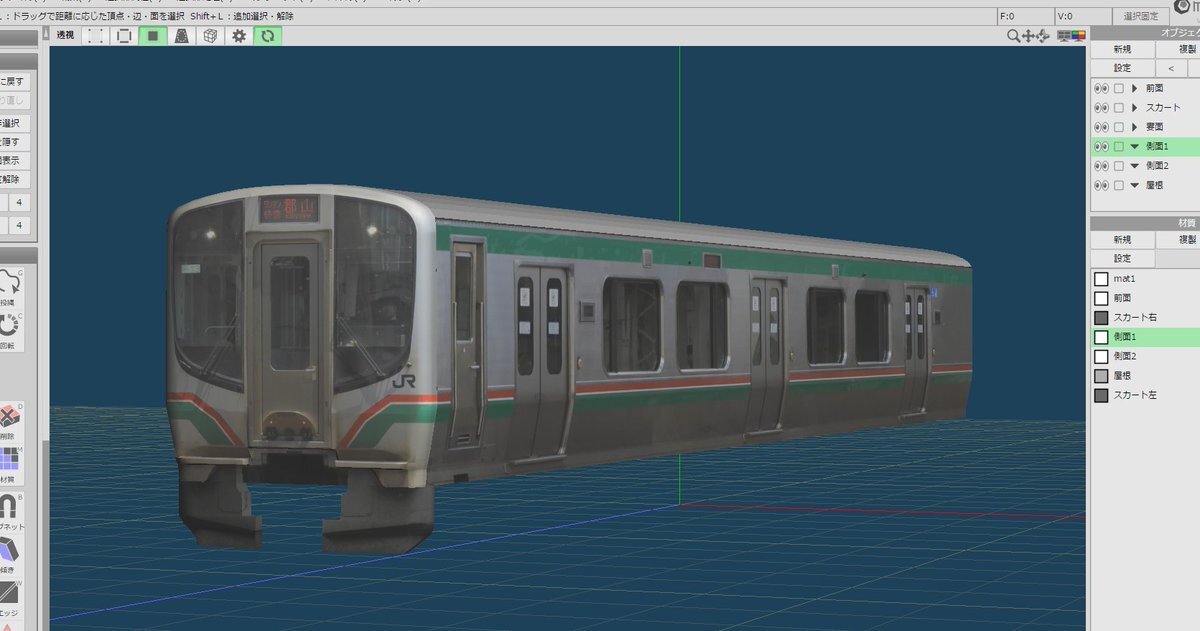Click the 側面2 material color swatch
Viewport: 1200px width, 631px height.
tap(1101, 356)
